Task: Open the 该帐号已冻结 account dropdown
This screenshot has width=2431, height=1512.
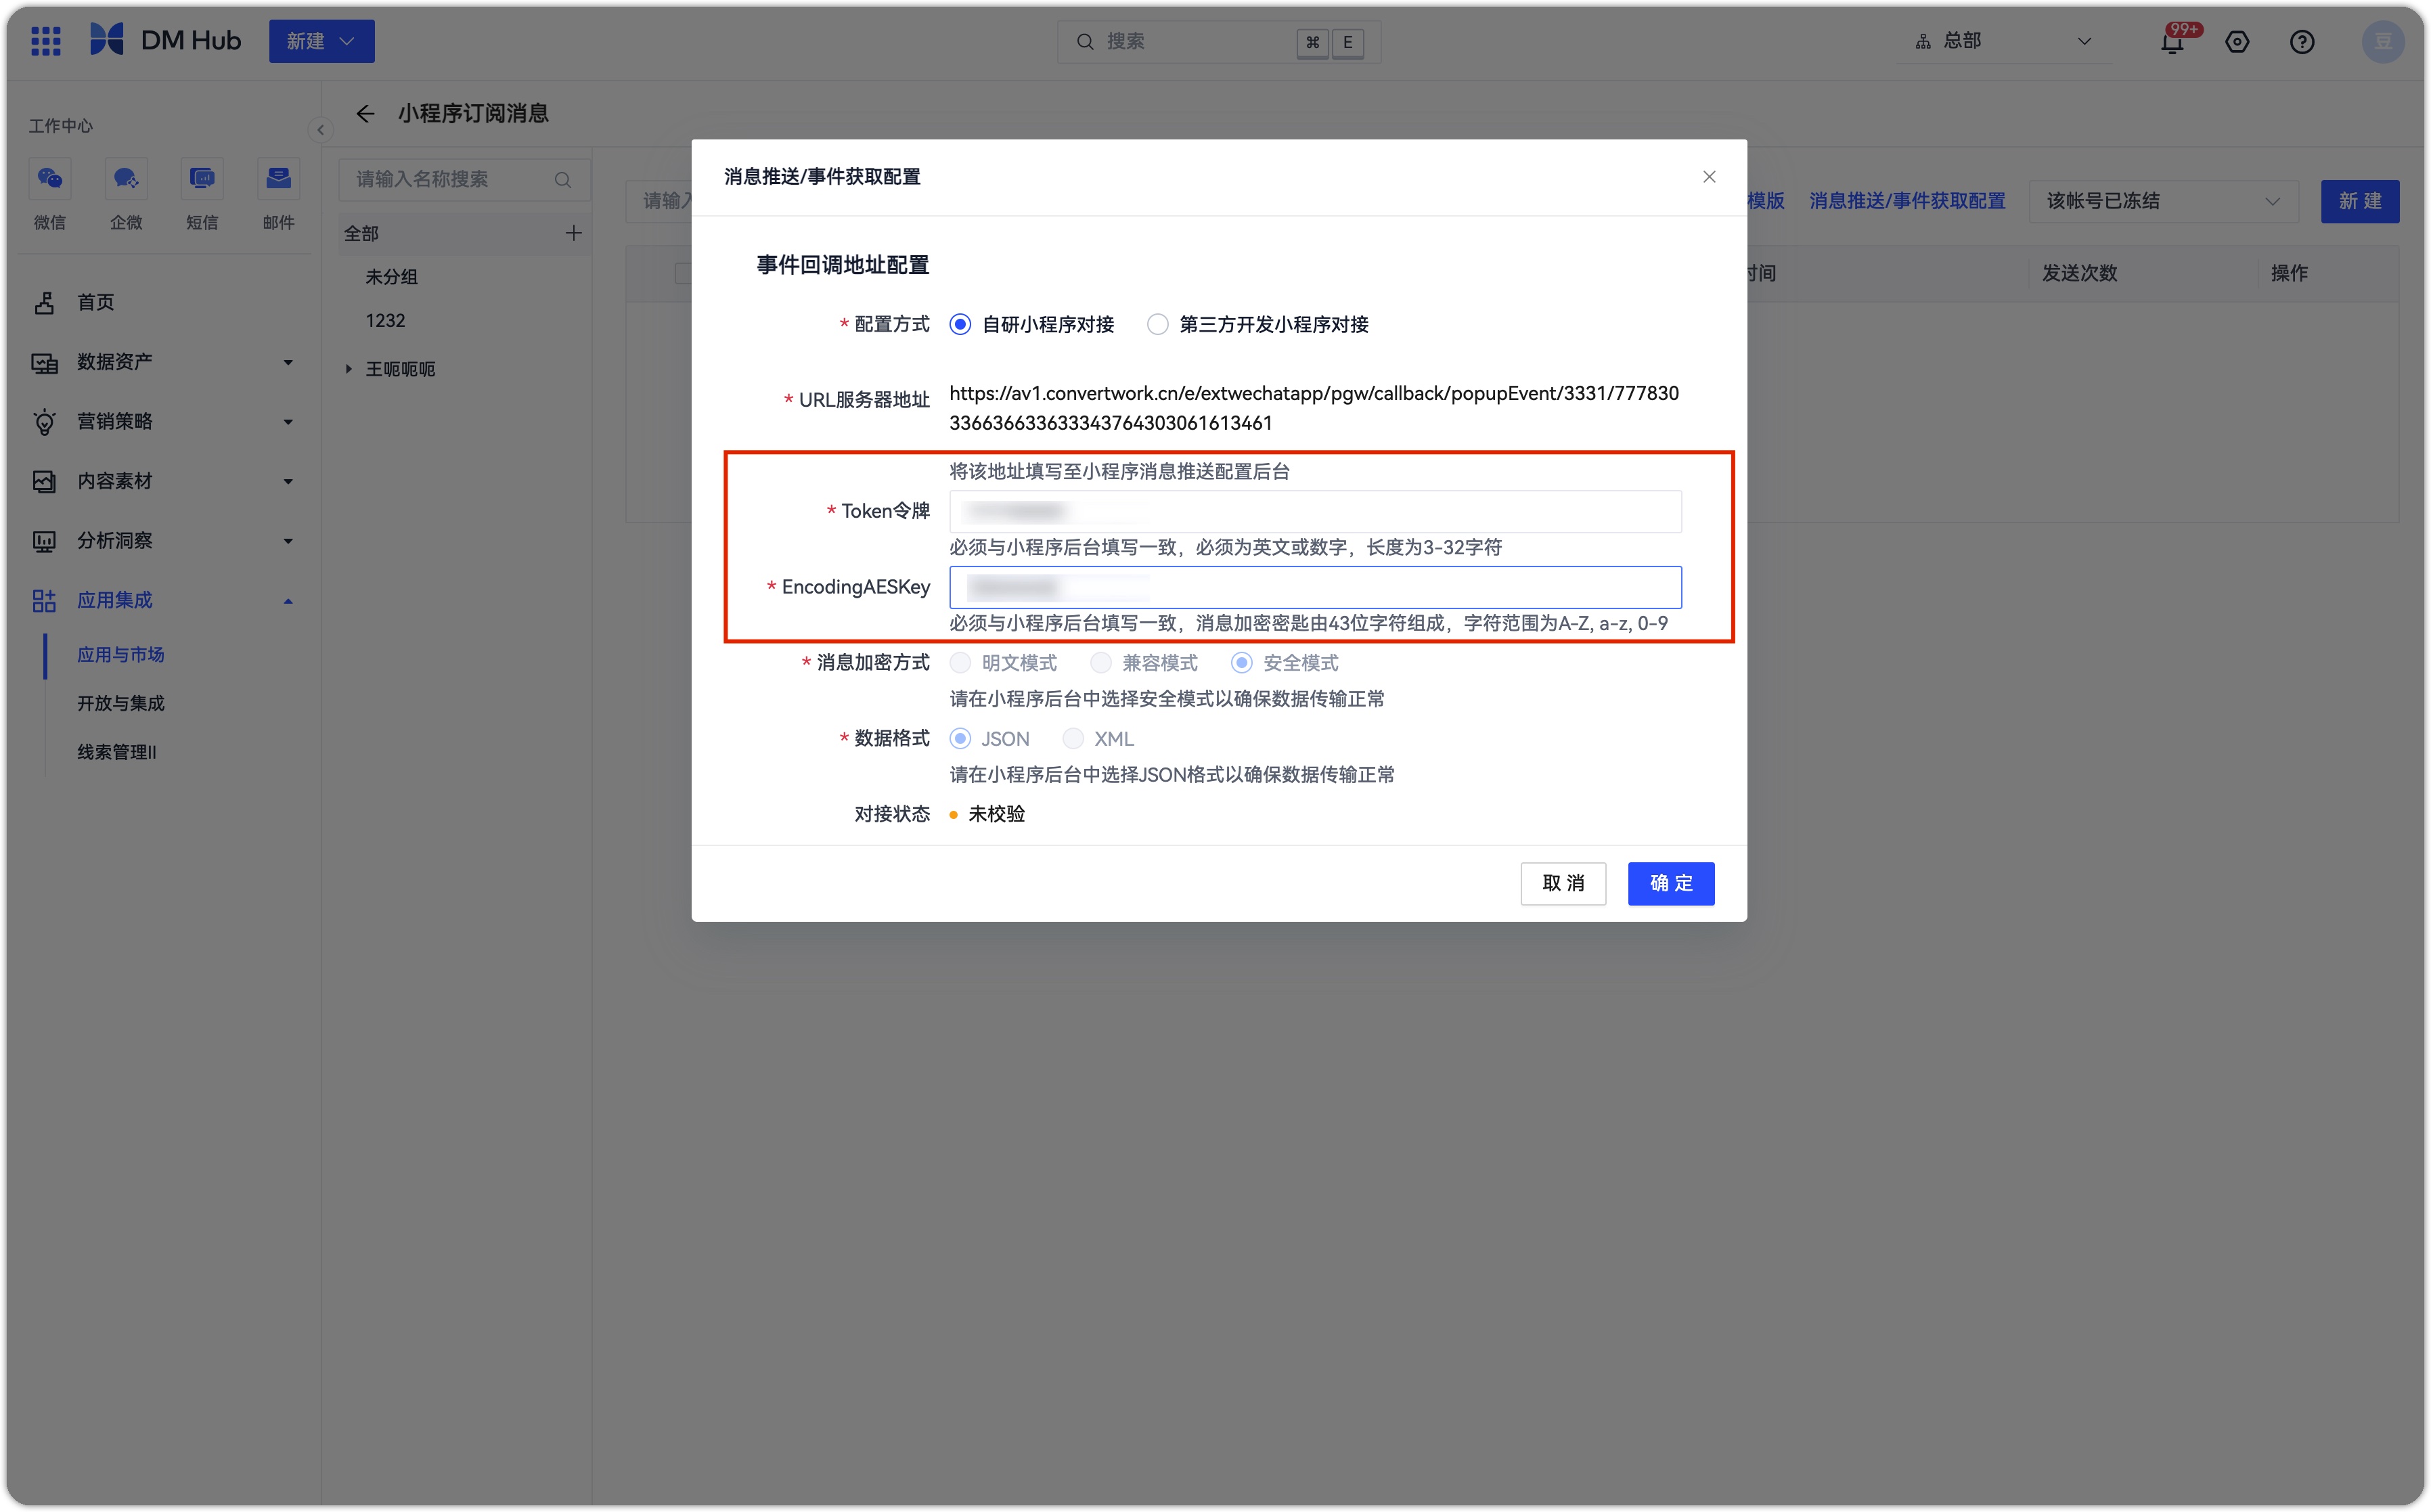Action: coord(2164,201)
